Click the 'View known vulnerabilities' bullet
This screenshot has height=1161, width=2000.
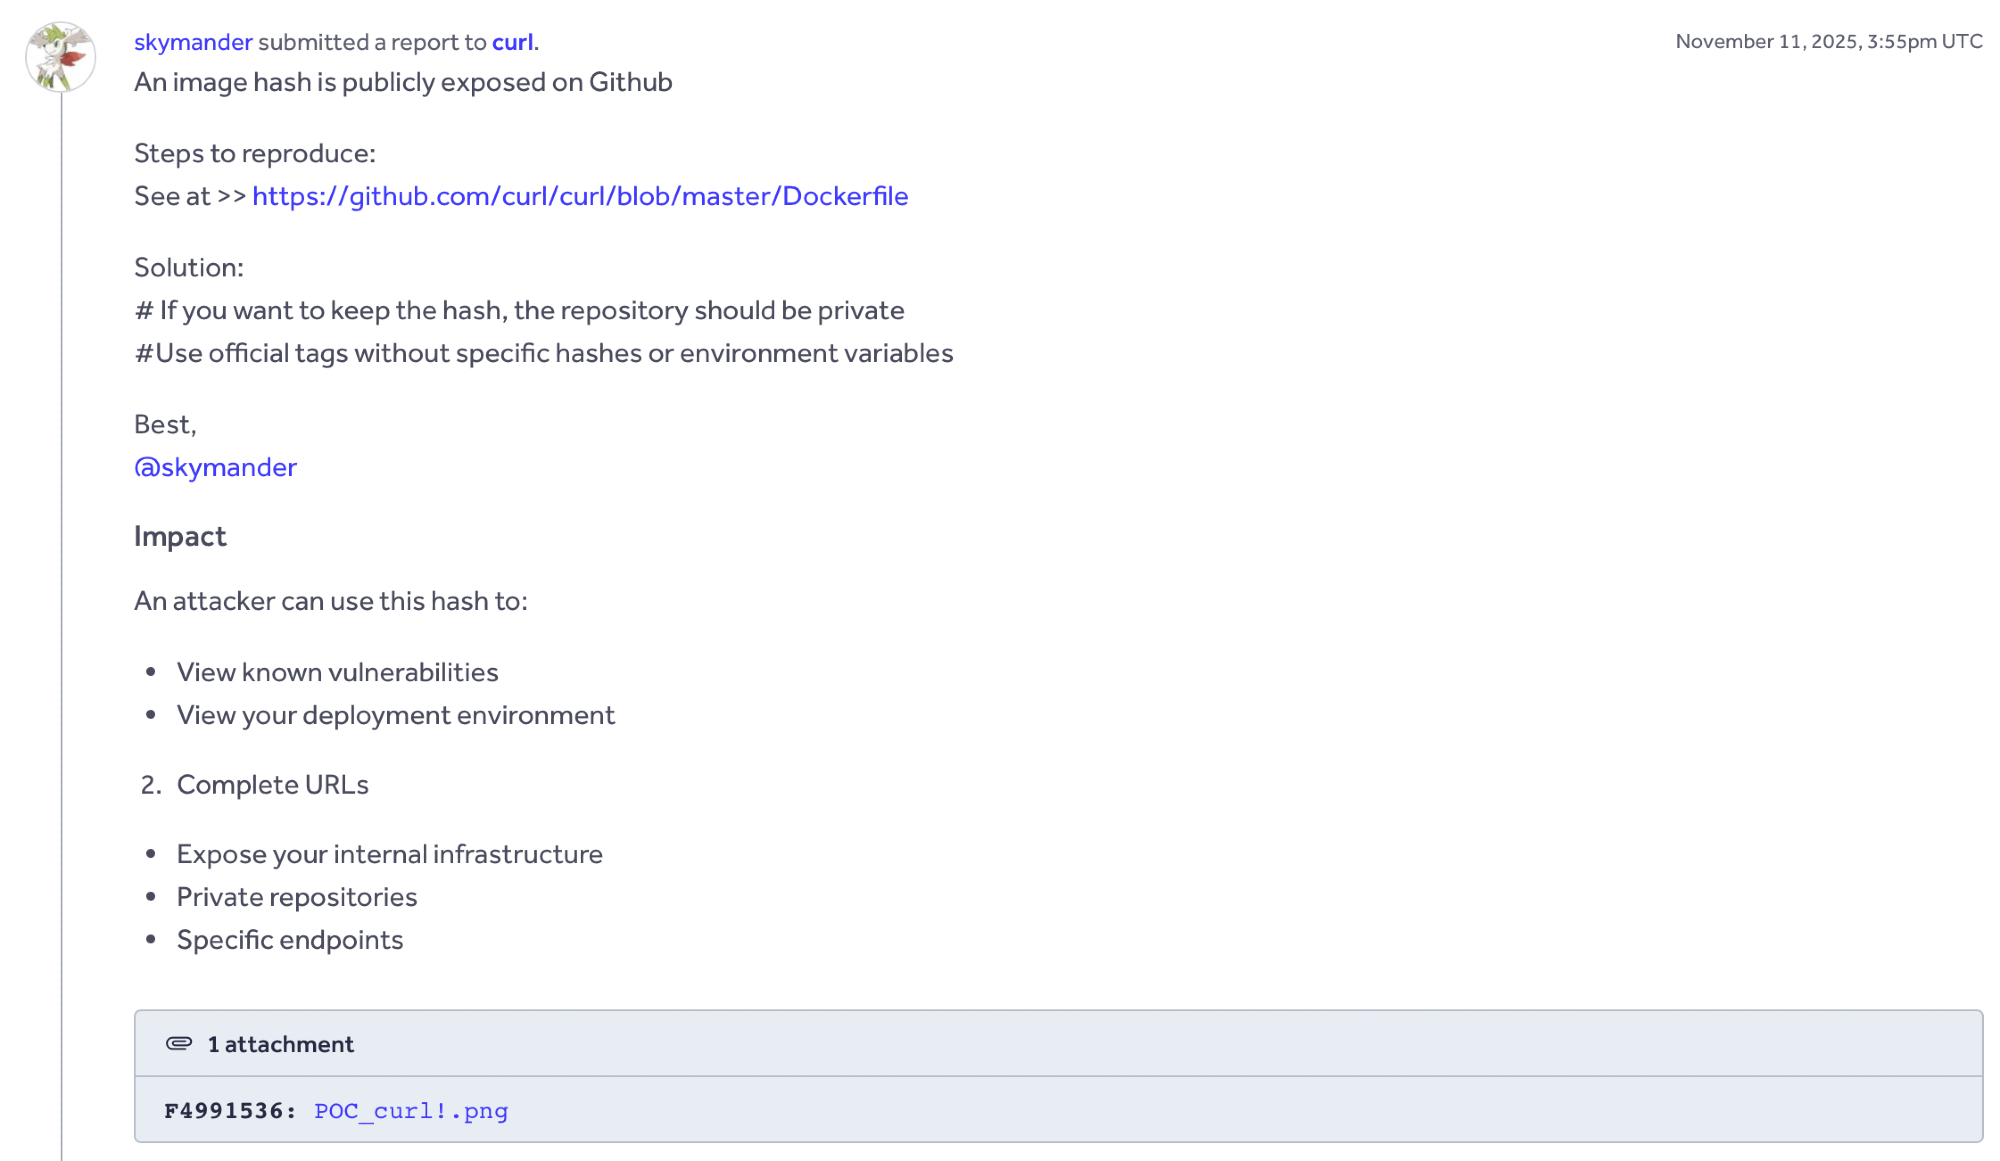point(337,672)
